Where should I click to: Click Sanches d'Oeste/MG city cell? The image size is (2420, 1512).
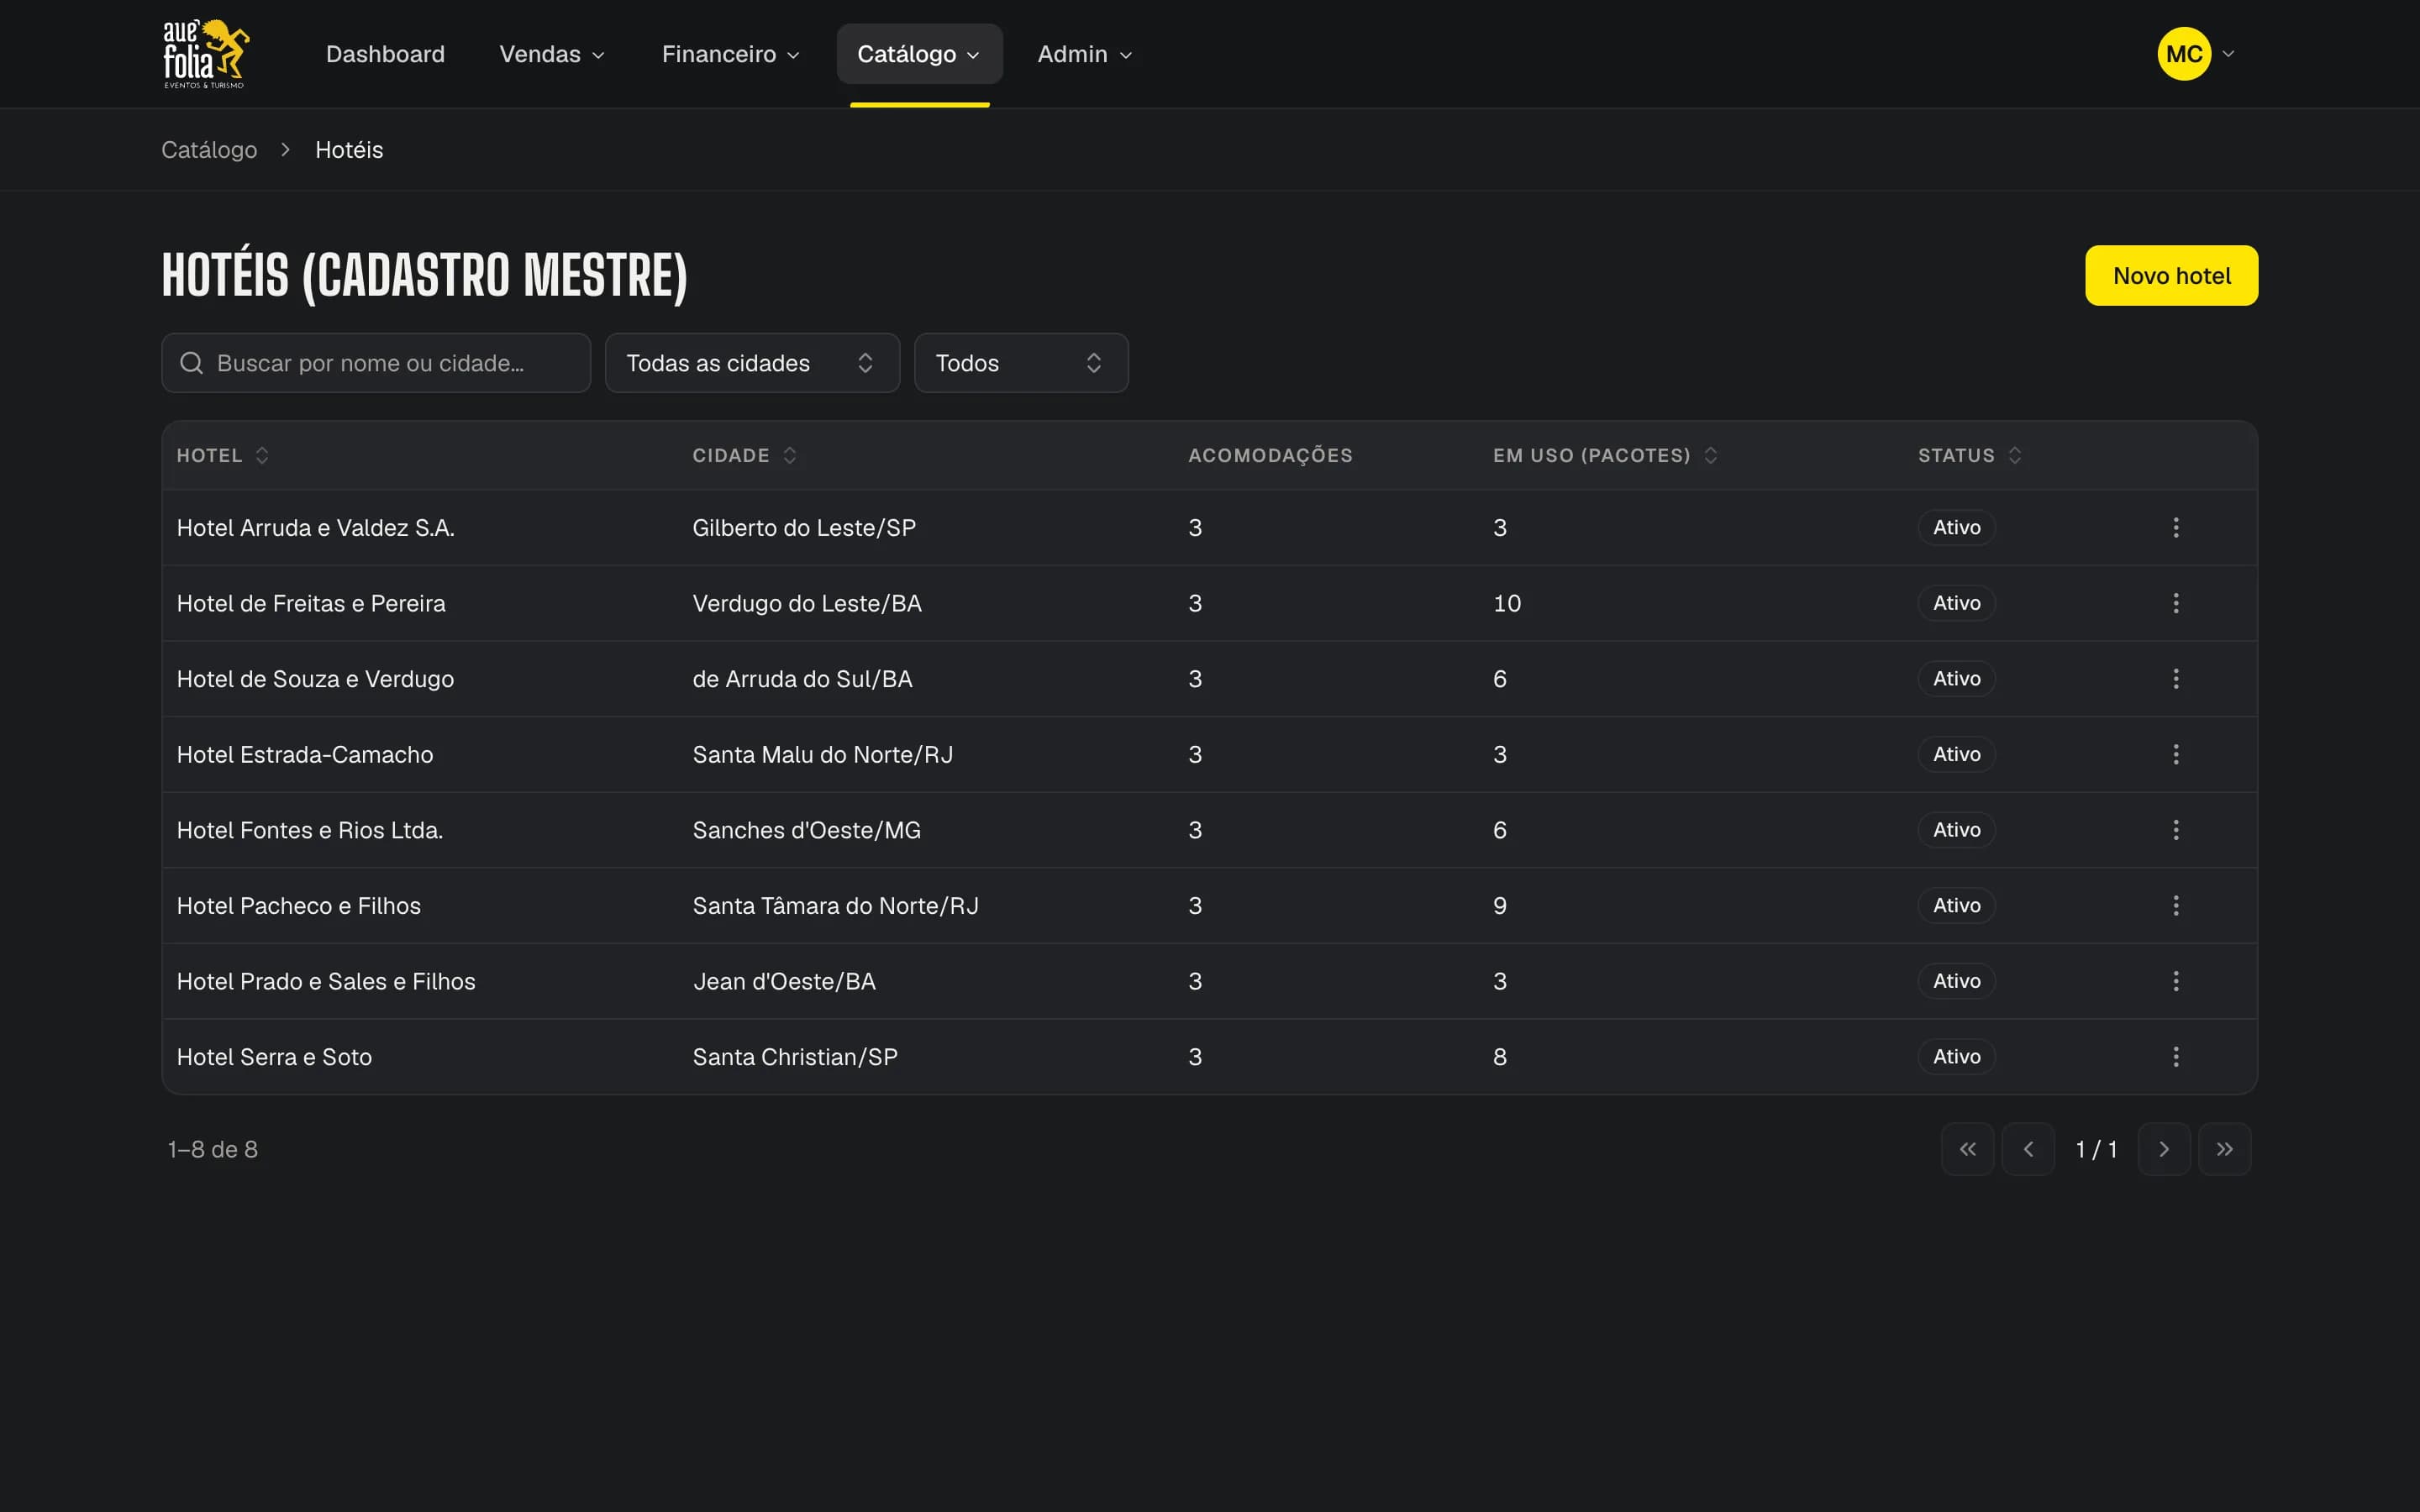[806, 830]
